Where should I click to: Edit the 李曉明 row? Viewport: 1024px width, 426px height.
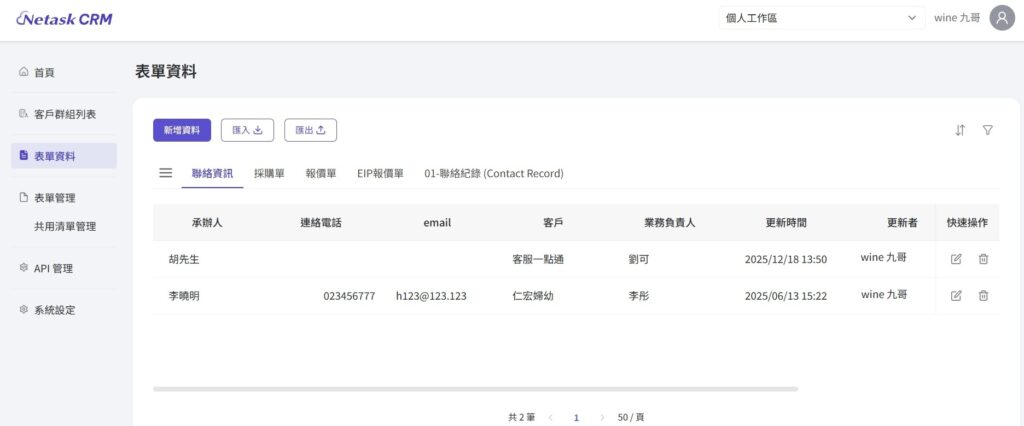[956, 295]
